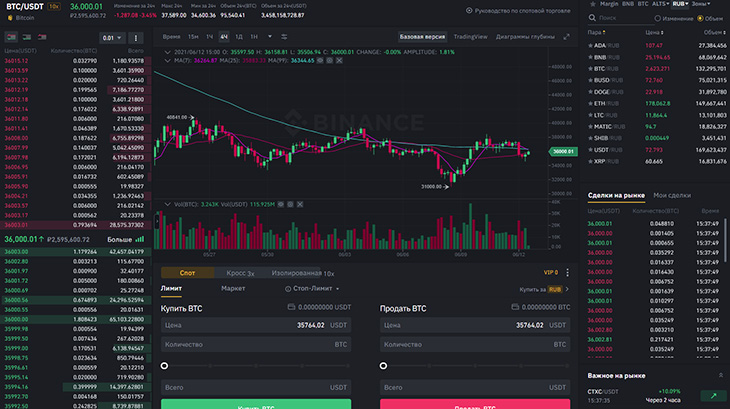This screenshot has height=409, width=730.
Task: Open the 0.01 price grouping dropdown
Action: [112, 38]
